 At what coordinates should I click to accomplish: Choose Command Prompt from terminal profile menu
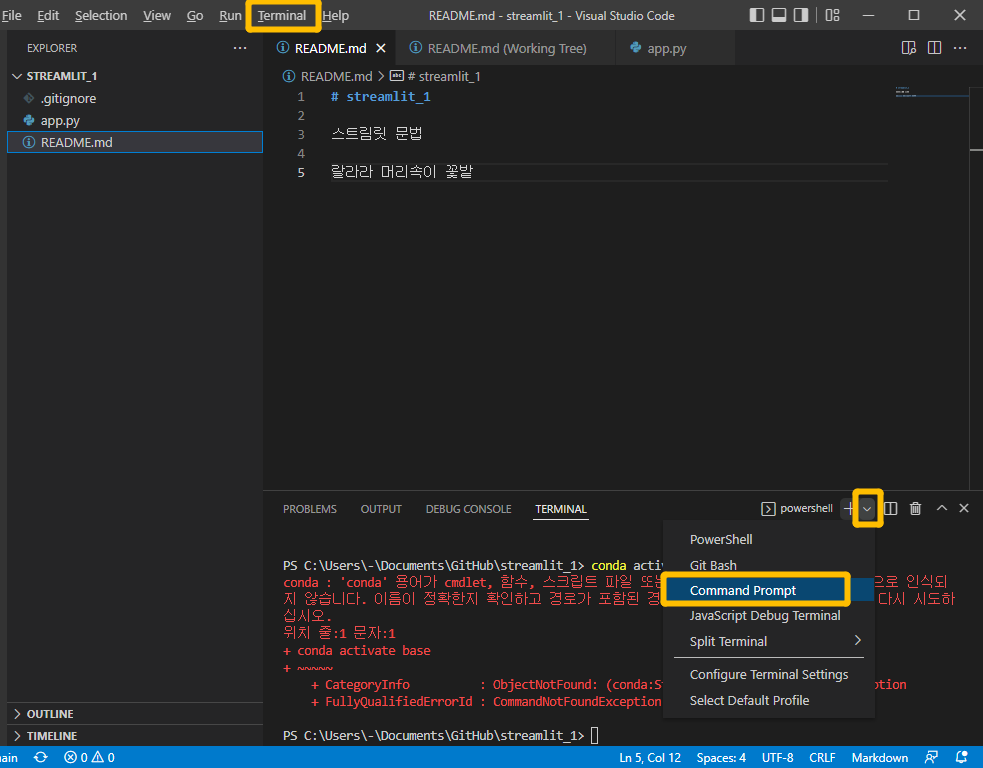click(769, 591)
